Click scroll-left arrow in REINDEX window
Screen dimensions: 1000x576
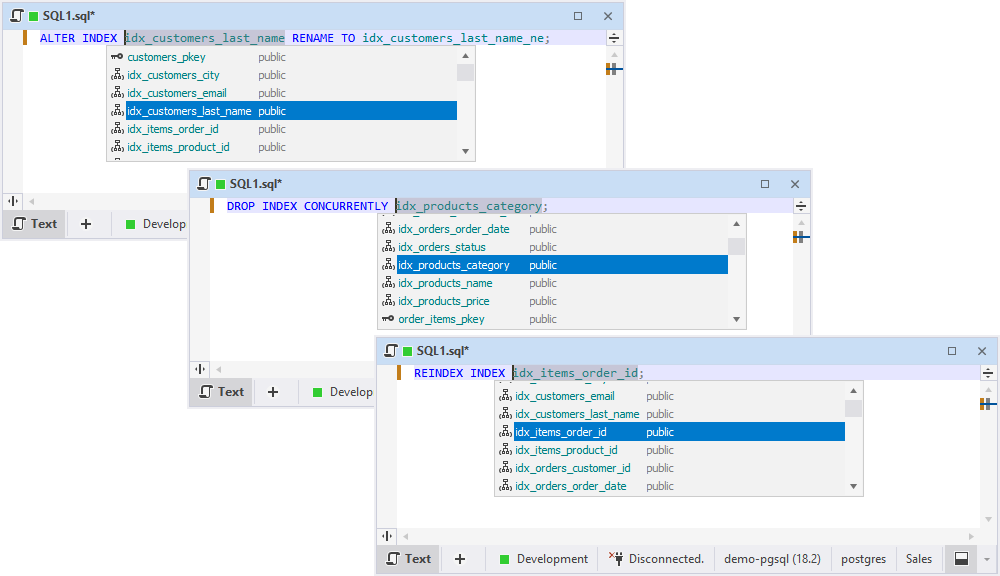click(x=406, y=536)
